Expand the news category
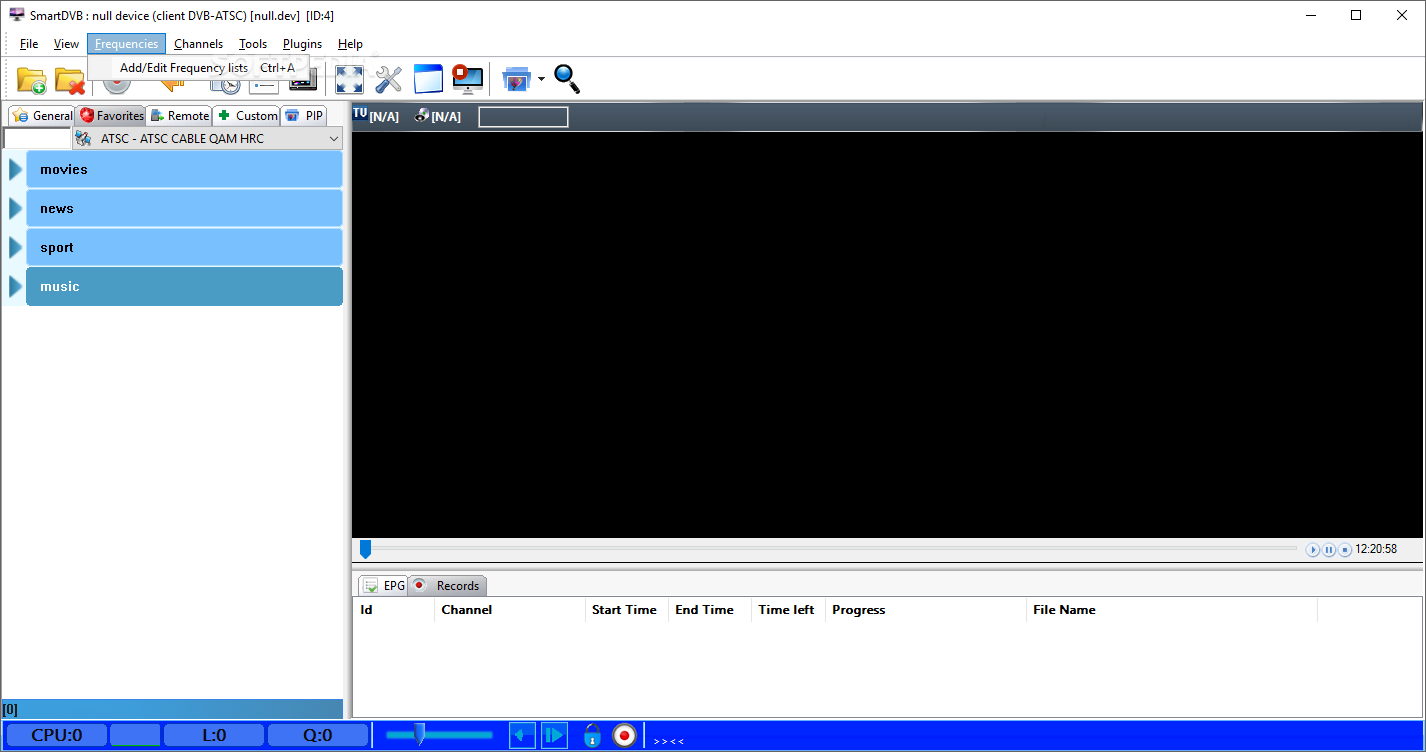This screenshot has width=1426, height=752. [15, 208]
